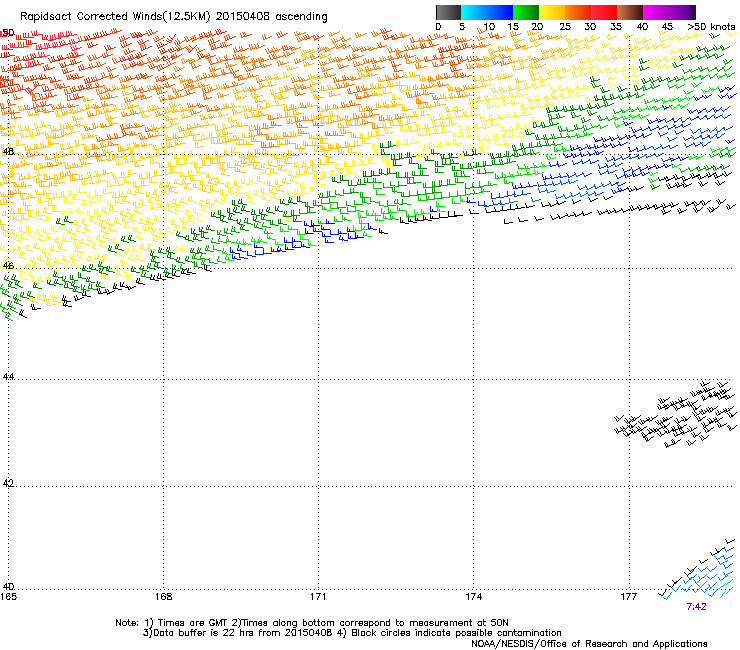Image resolution: width=740 pixels, height=650 pixels.
Task: Click the orange 25-30 knots legend swatch
Action: click(x=578, y=12)
